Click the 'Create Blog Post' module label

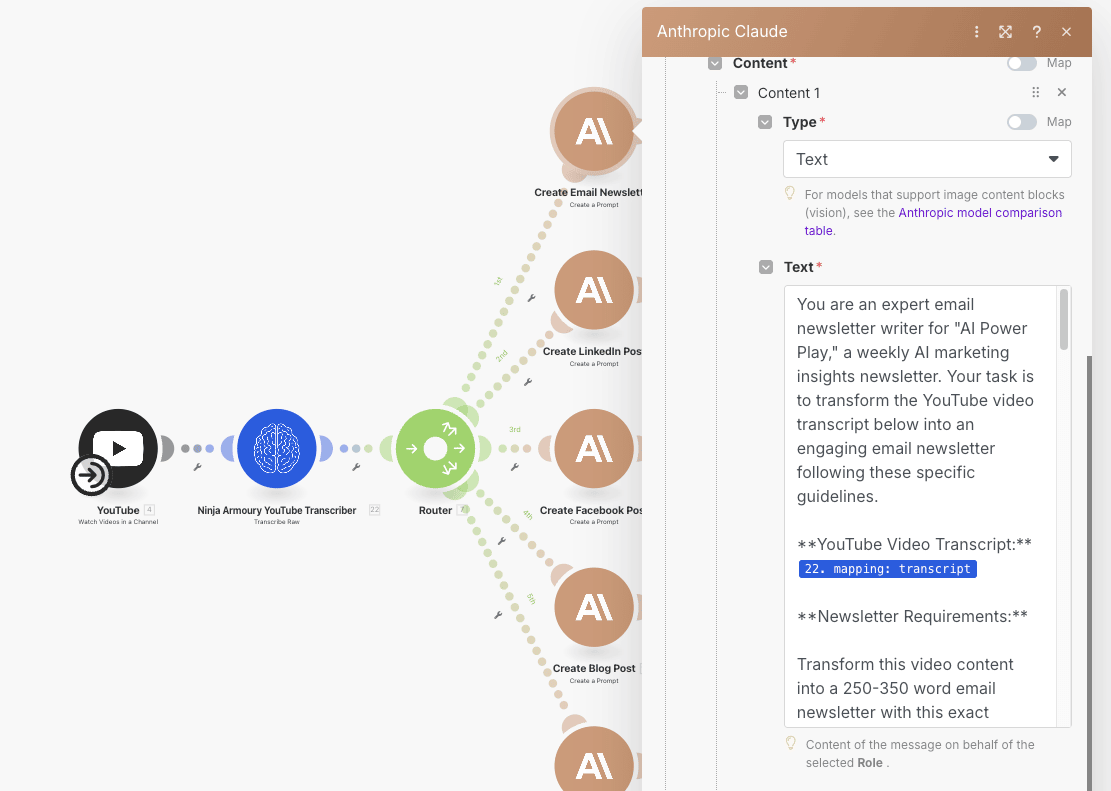pos(594,668)
